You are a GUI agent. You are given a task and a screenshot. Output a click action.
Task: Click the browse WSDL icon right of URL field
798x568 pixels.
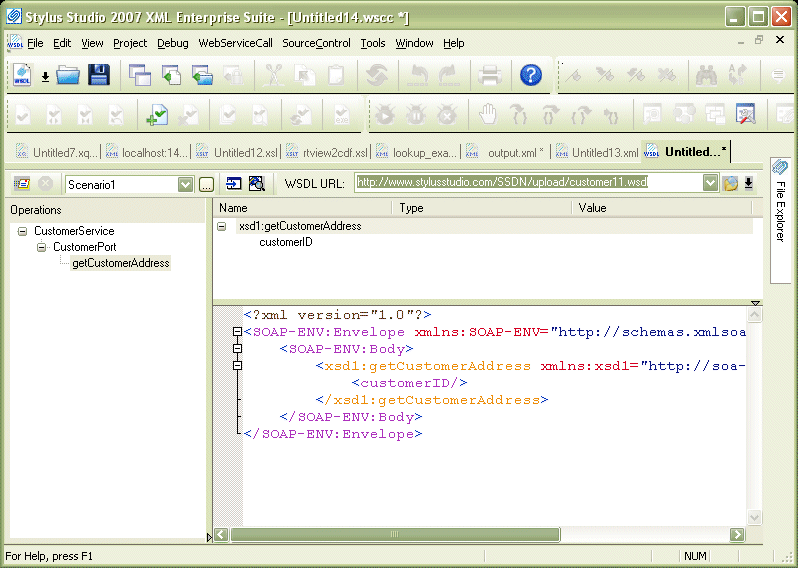click(730, 183)
